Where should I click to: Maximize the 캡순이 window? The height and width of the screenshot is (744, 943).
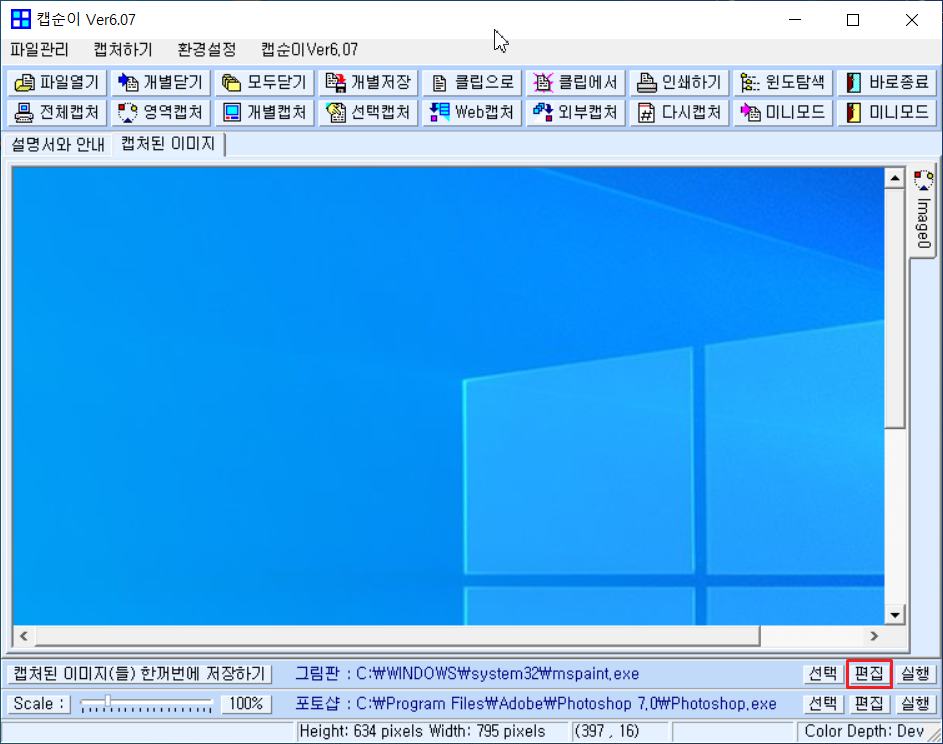coord(853,20)
